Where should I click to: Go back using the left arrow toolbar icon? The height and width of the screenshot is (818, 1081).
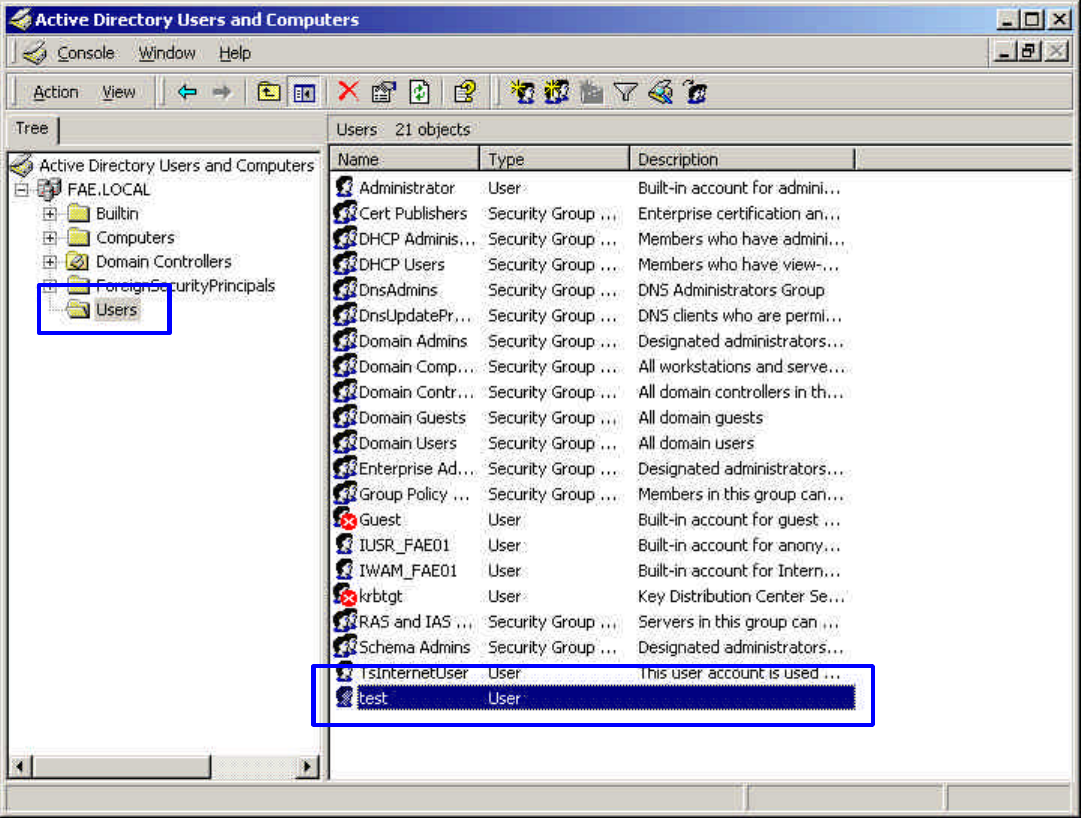point(187,92)
